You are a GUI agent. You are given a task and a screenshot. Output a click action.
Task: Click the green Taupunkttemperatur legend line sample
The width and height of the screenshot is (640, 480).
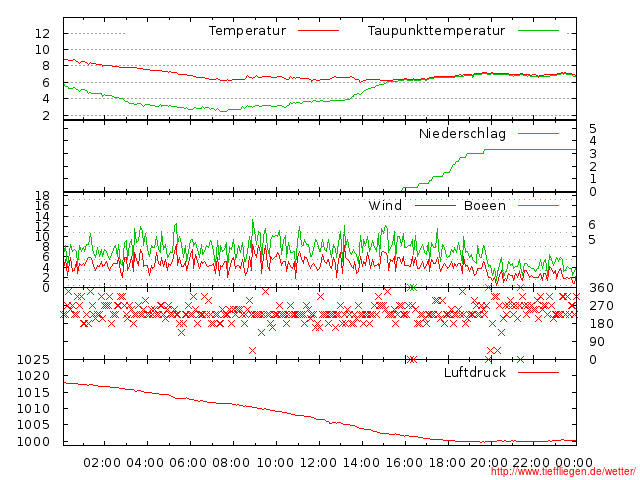point(538,31)
